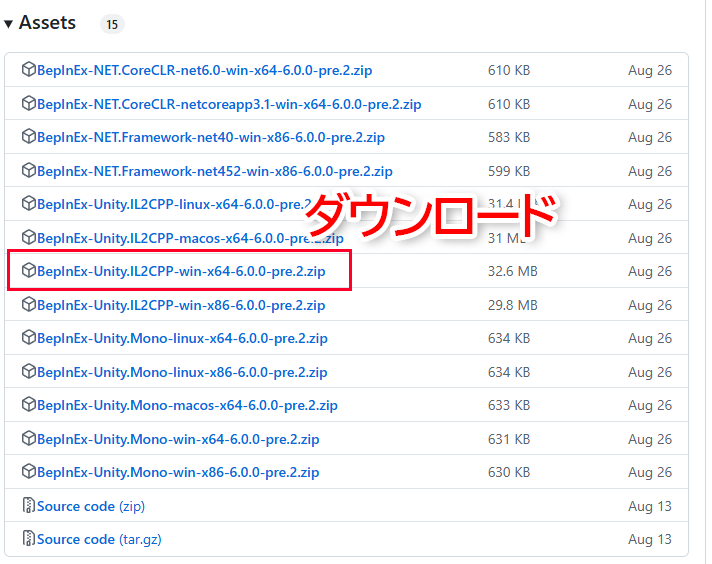Screen dimensions: 712x564
Task: Click package icon for Mono-macos-x64 asset
Action: pos(29,405)
